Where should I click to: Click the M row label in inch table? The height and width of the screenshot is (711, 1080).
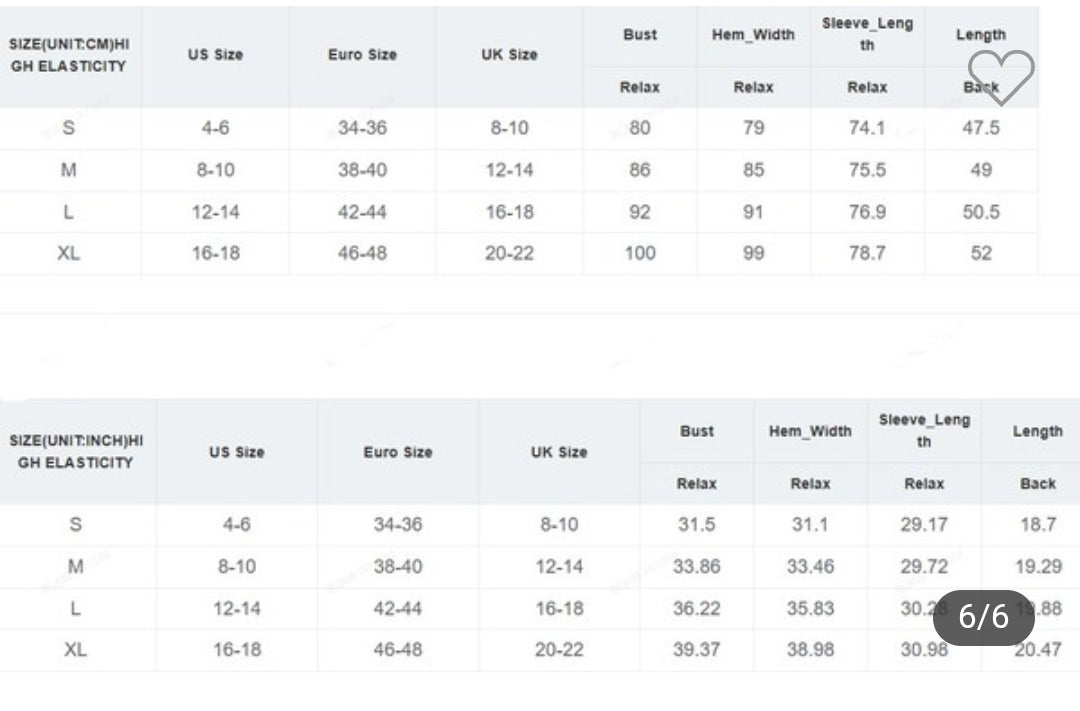coord(76,567)
